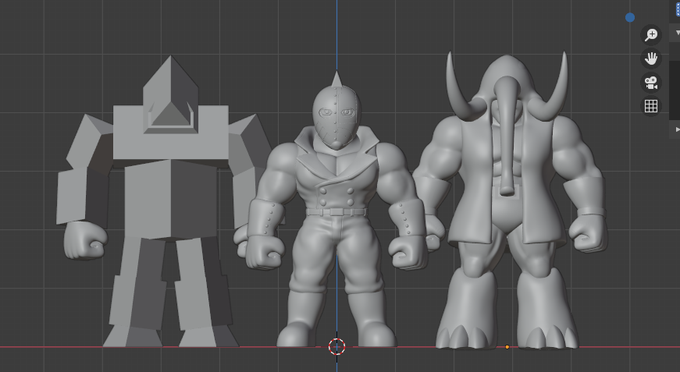Viewport: 680px width, 372px height.
Task: Click the hand pan view icon
Action: pos(651,59)
